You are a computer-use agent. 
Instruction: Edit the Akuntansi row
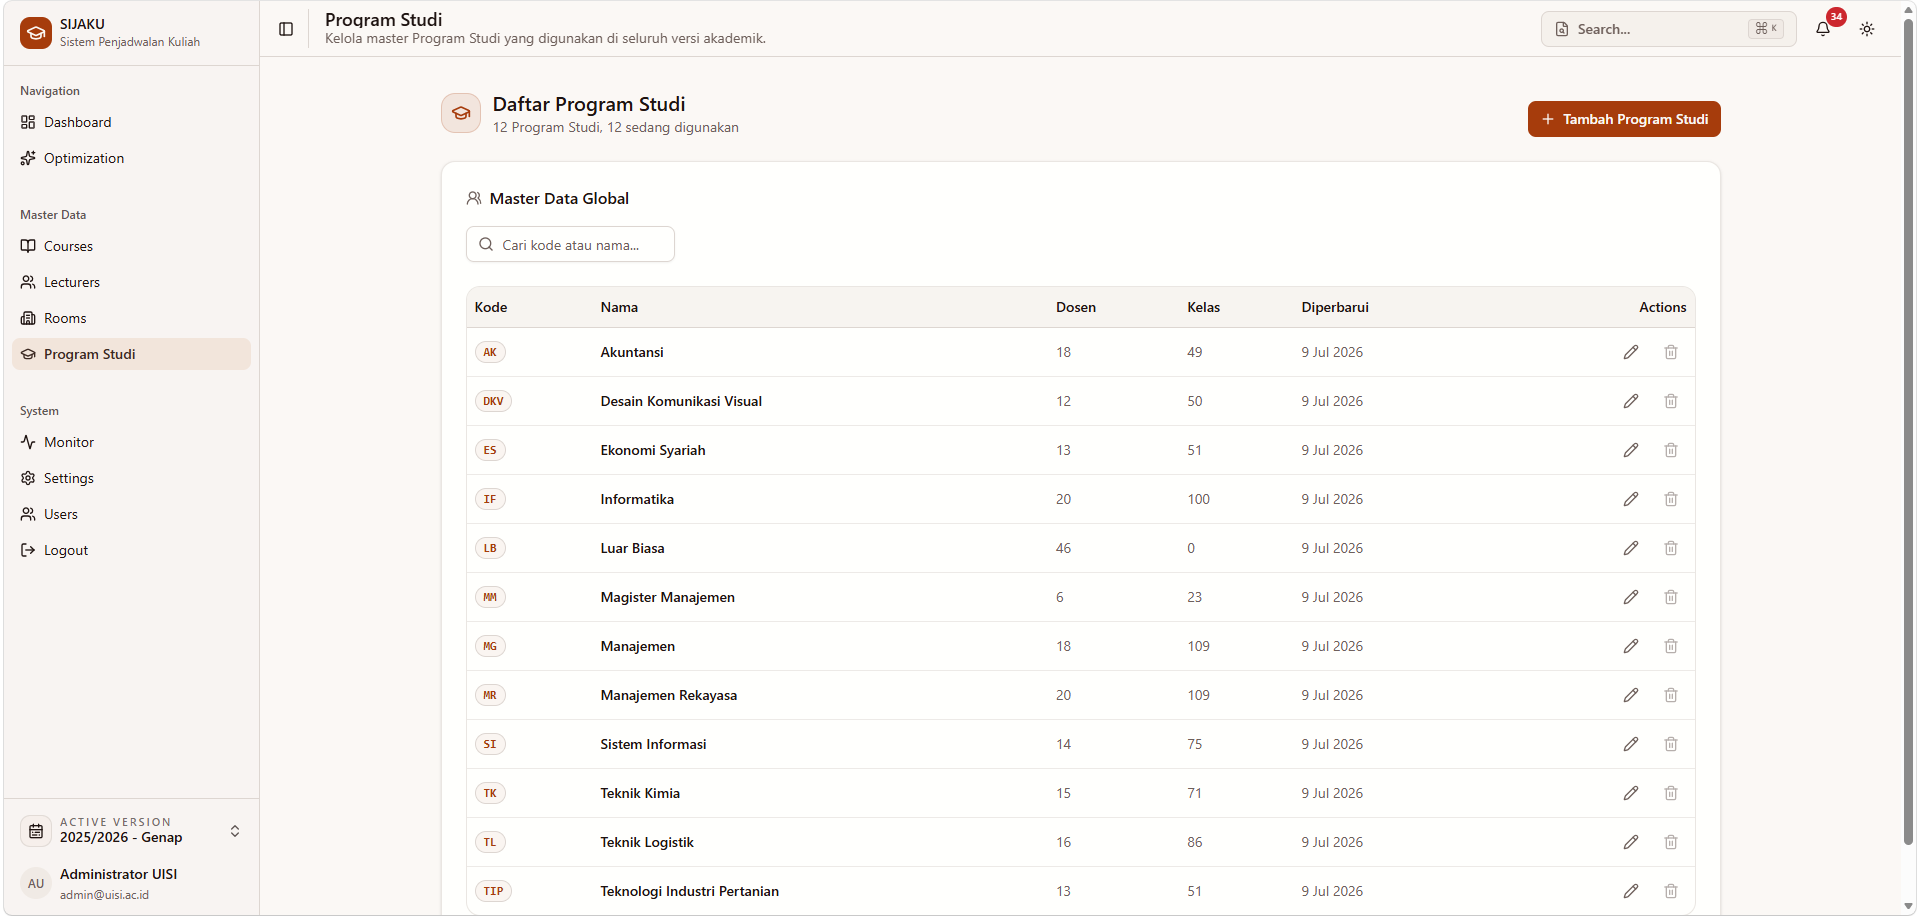[1631, 352]
